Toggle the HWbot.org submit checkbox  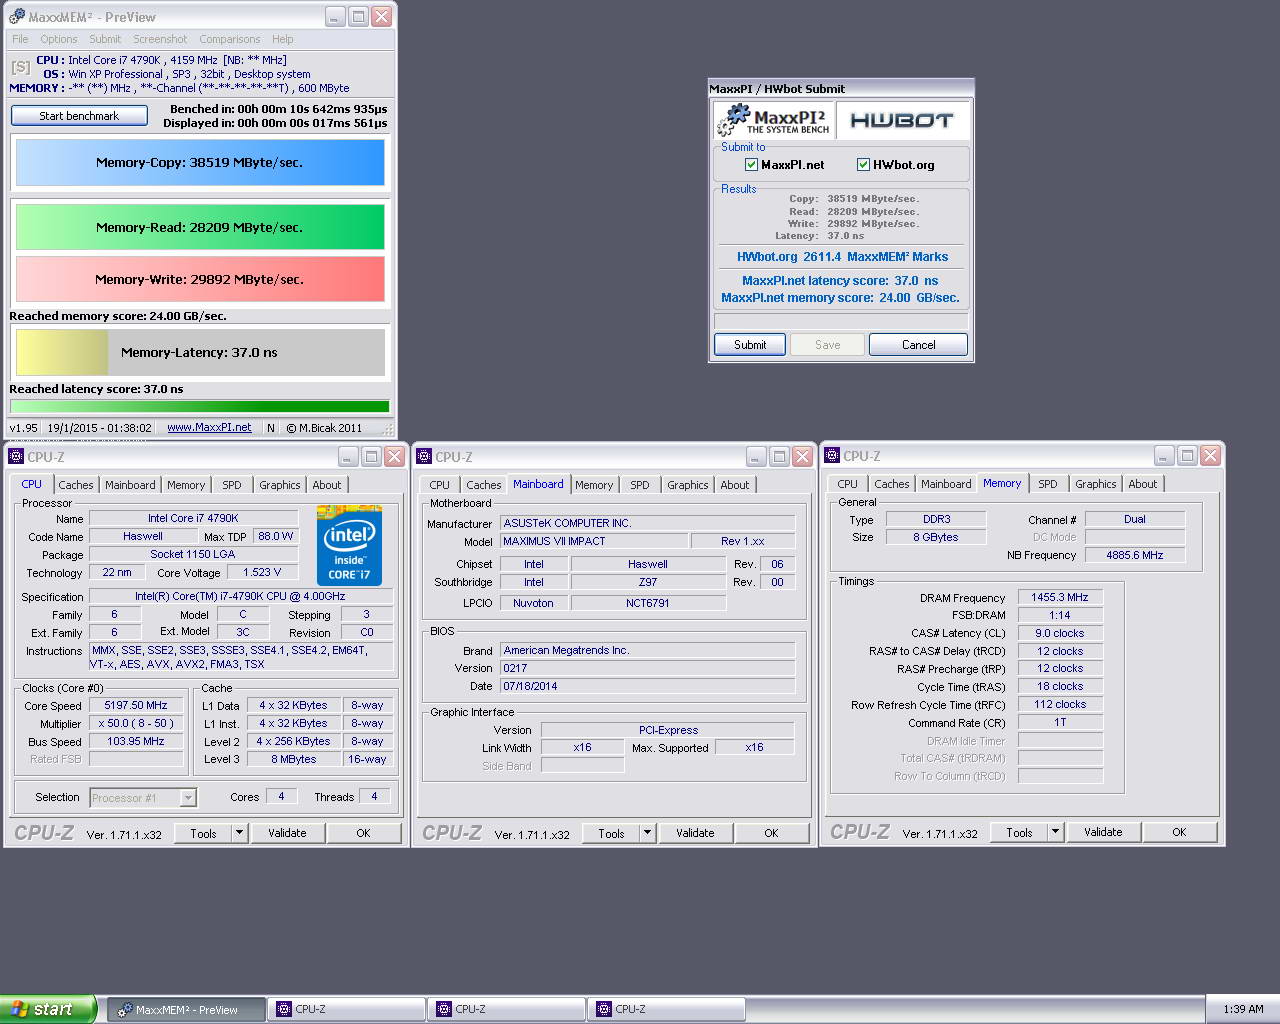(x=863, y=165)
